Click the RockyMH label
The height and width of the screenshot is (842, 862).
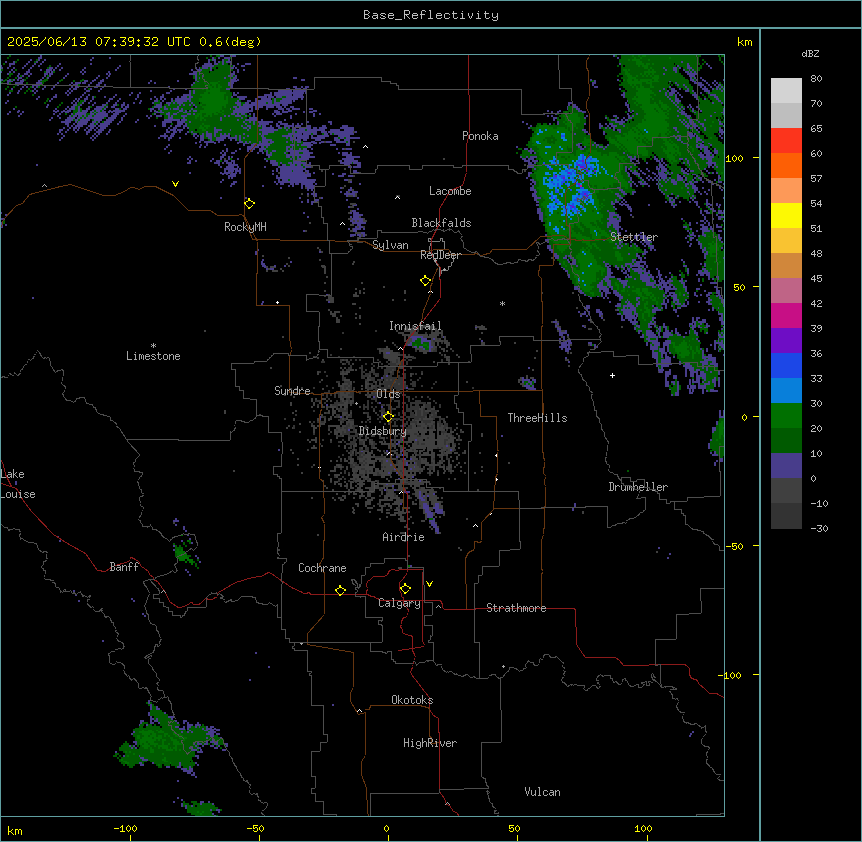pos(245,227)
